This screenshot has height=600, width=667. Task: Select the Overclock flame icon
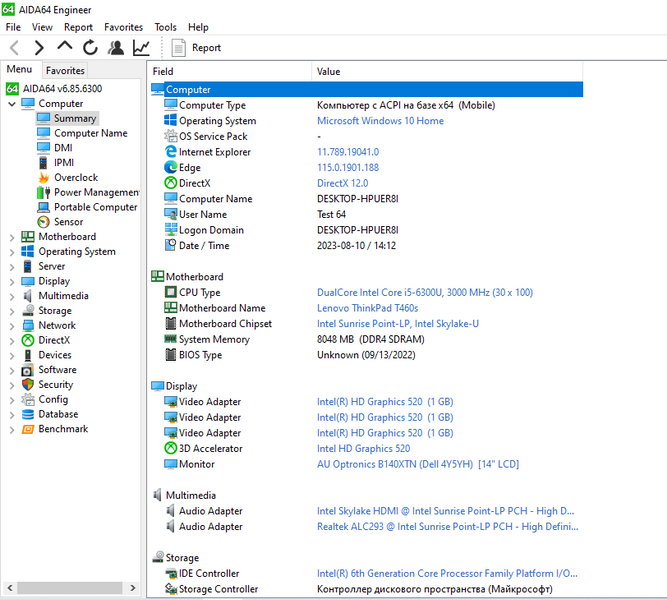click(x=43, y=177)
